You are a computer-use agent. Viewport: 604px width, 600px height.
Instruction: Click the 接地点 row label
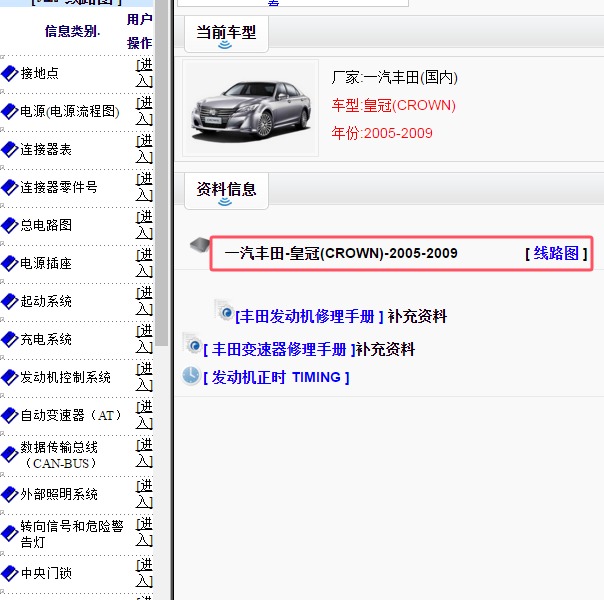click(x=39, y=73)
